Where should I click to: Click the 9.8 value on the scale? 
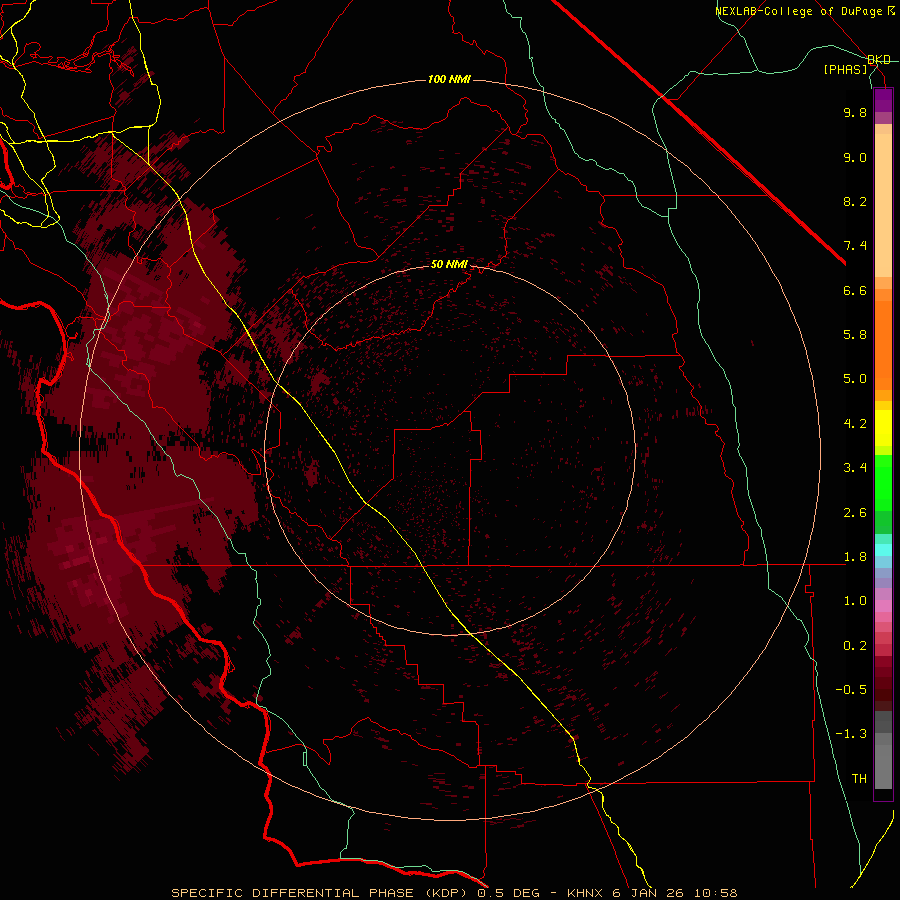855,112
